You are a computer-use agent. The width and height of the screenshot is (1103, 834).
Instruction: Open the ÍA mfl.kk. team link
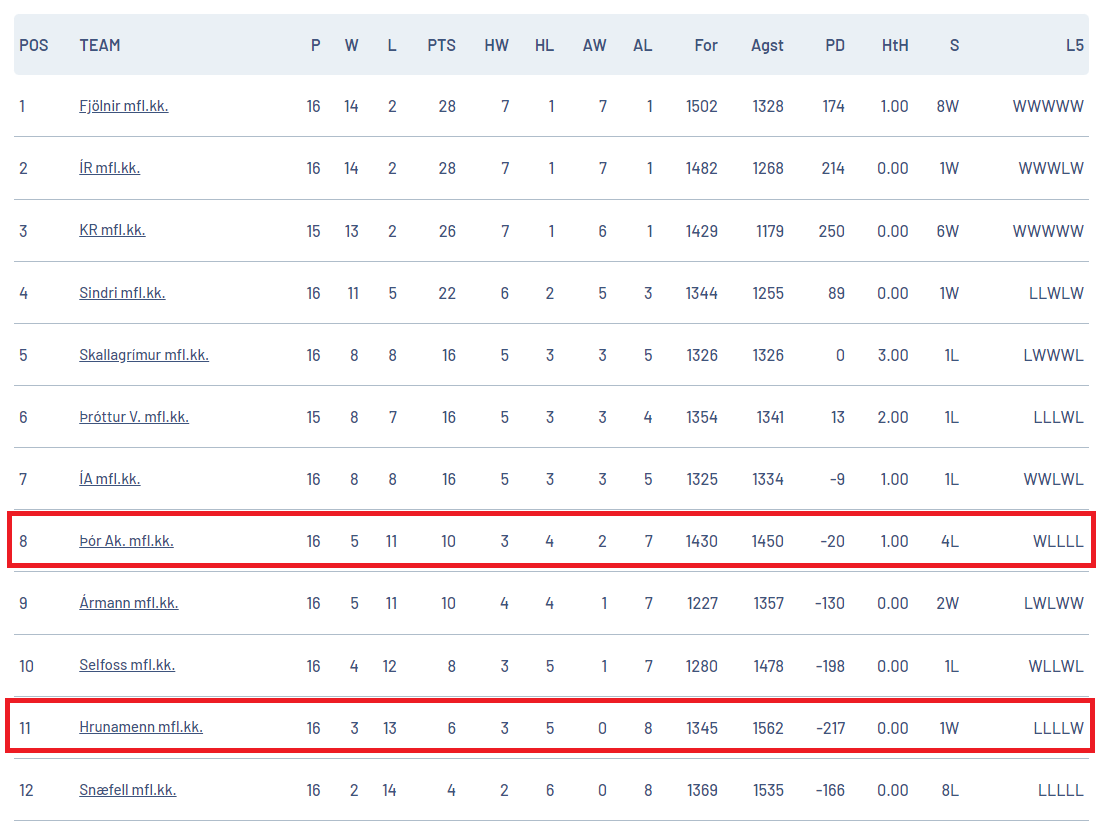point(110,479)
